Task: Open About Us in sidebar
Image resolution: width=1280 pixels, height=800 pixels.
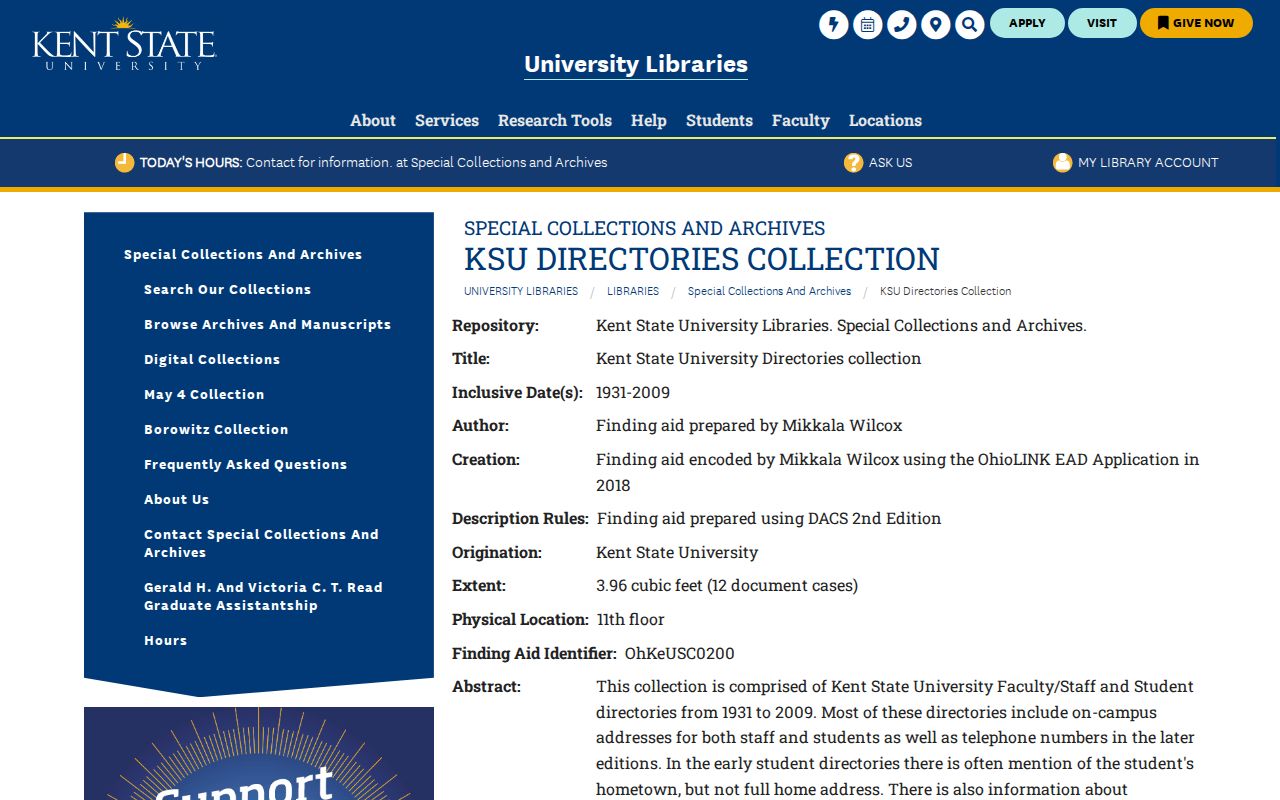Action: coord(176,499)
